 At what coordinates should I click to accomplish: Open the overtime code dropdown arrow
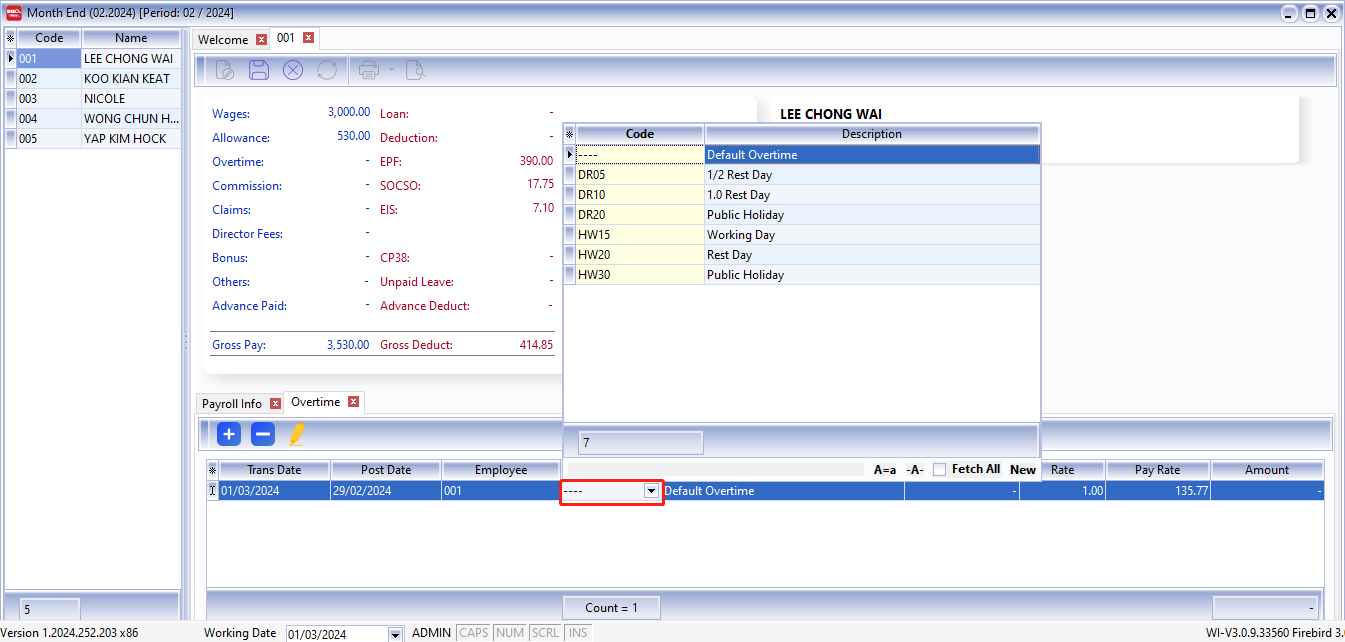pyautogui.click(x=651, y=491)
